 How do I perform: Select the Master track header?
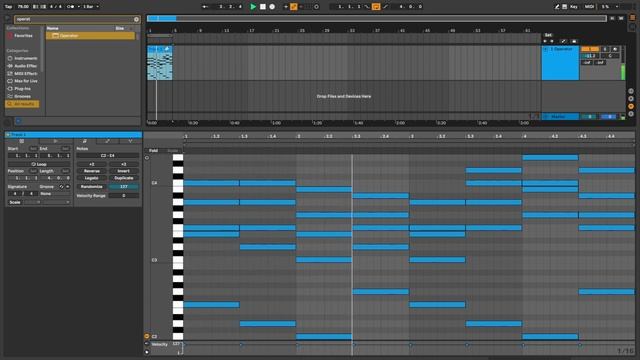pyautogui.click(x=560, y=117)
